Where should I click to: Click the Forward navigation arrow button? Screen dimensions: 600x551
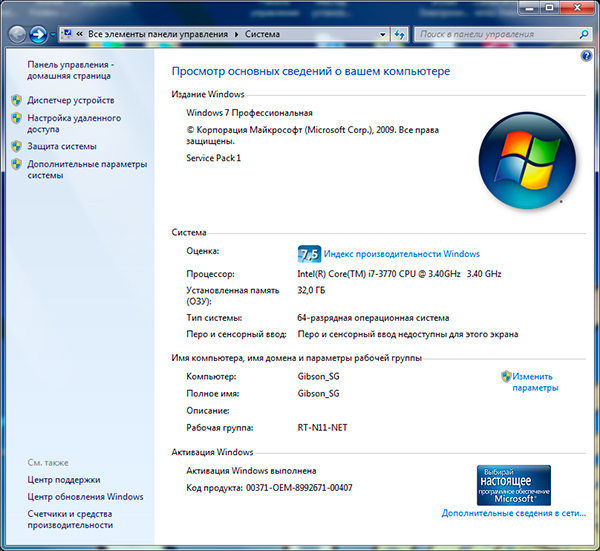tap(38, 35)
